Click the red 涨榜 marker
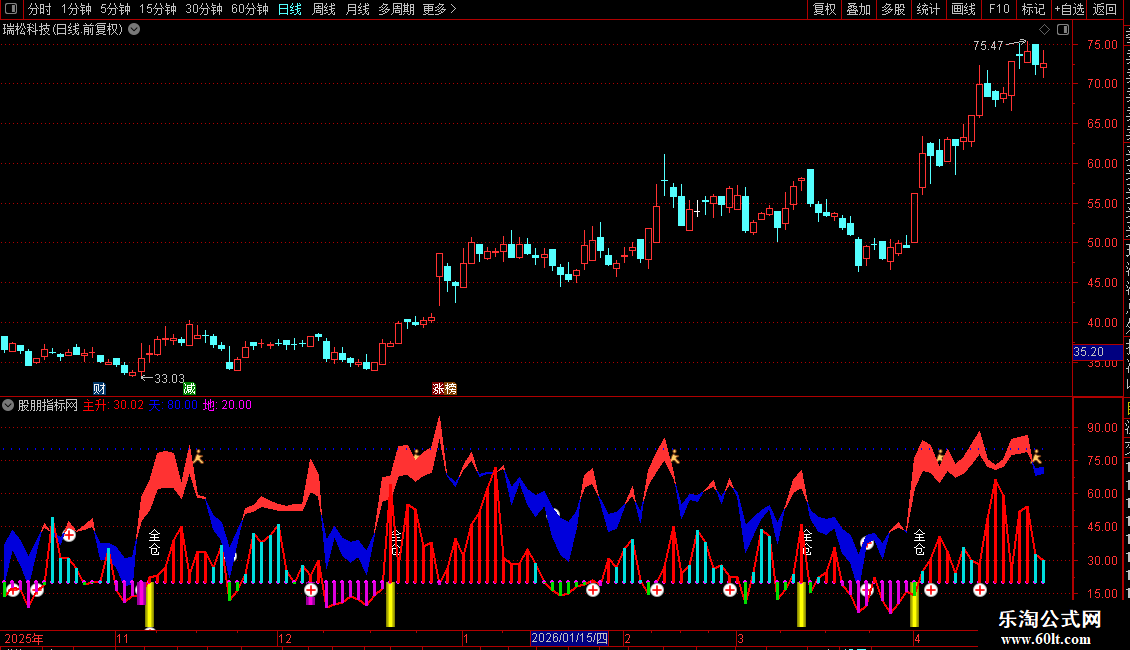This screenshot has width=1130, height=650. (x=445, y=388)
